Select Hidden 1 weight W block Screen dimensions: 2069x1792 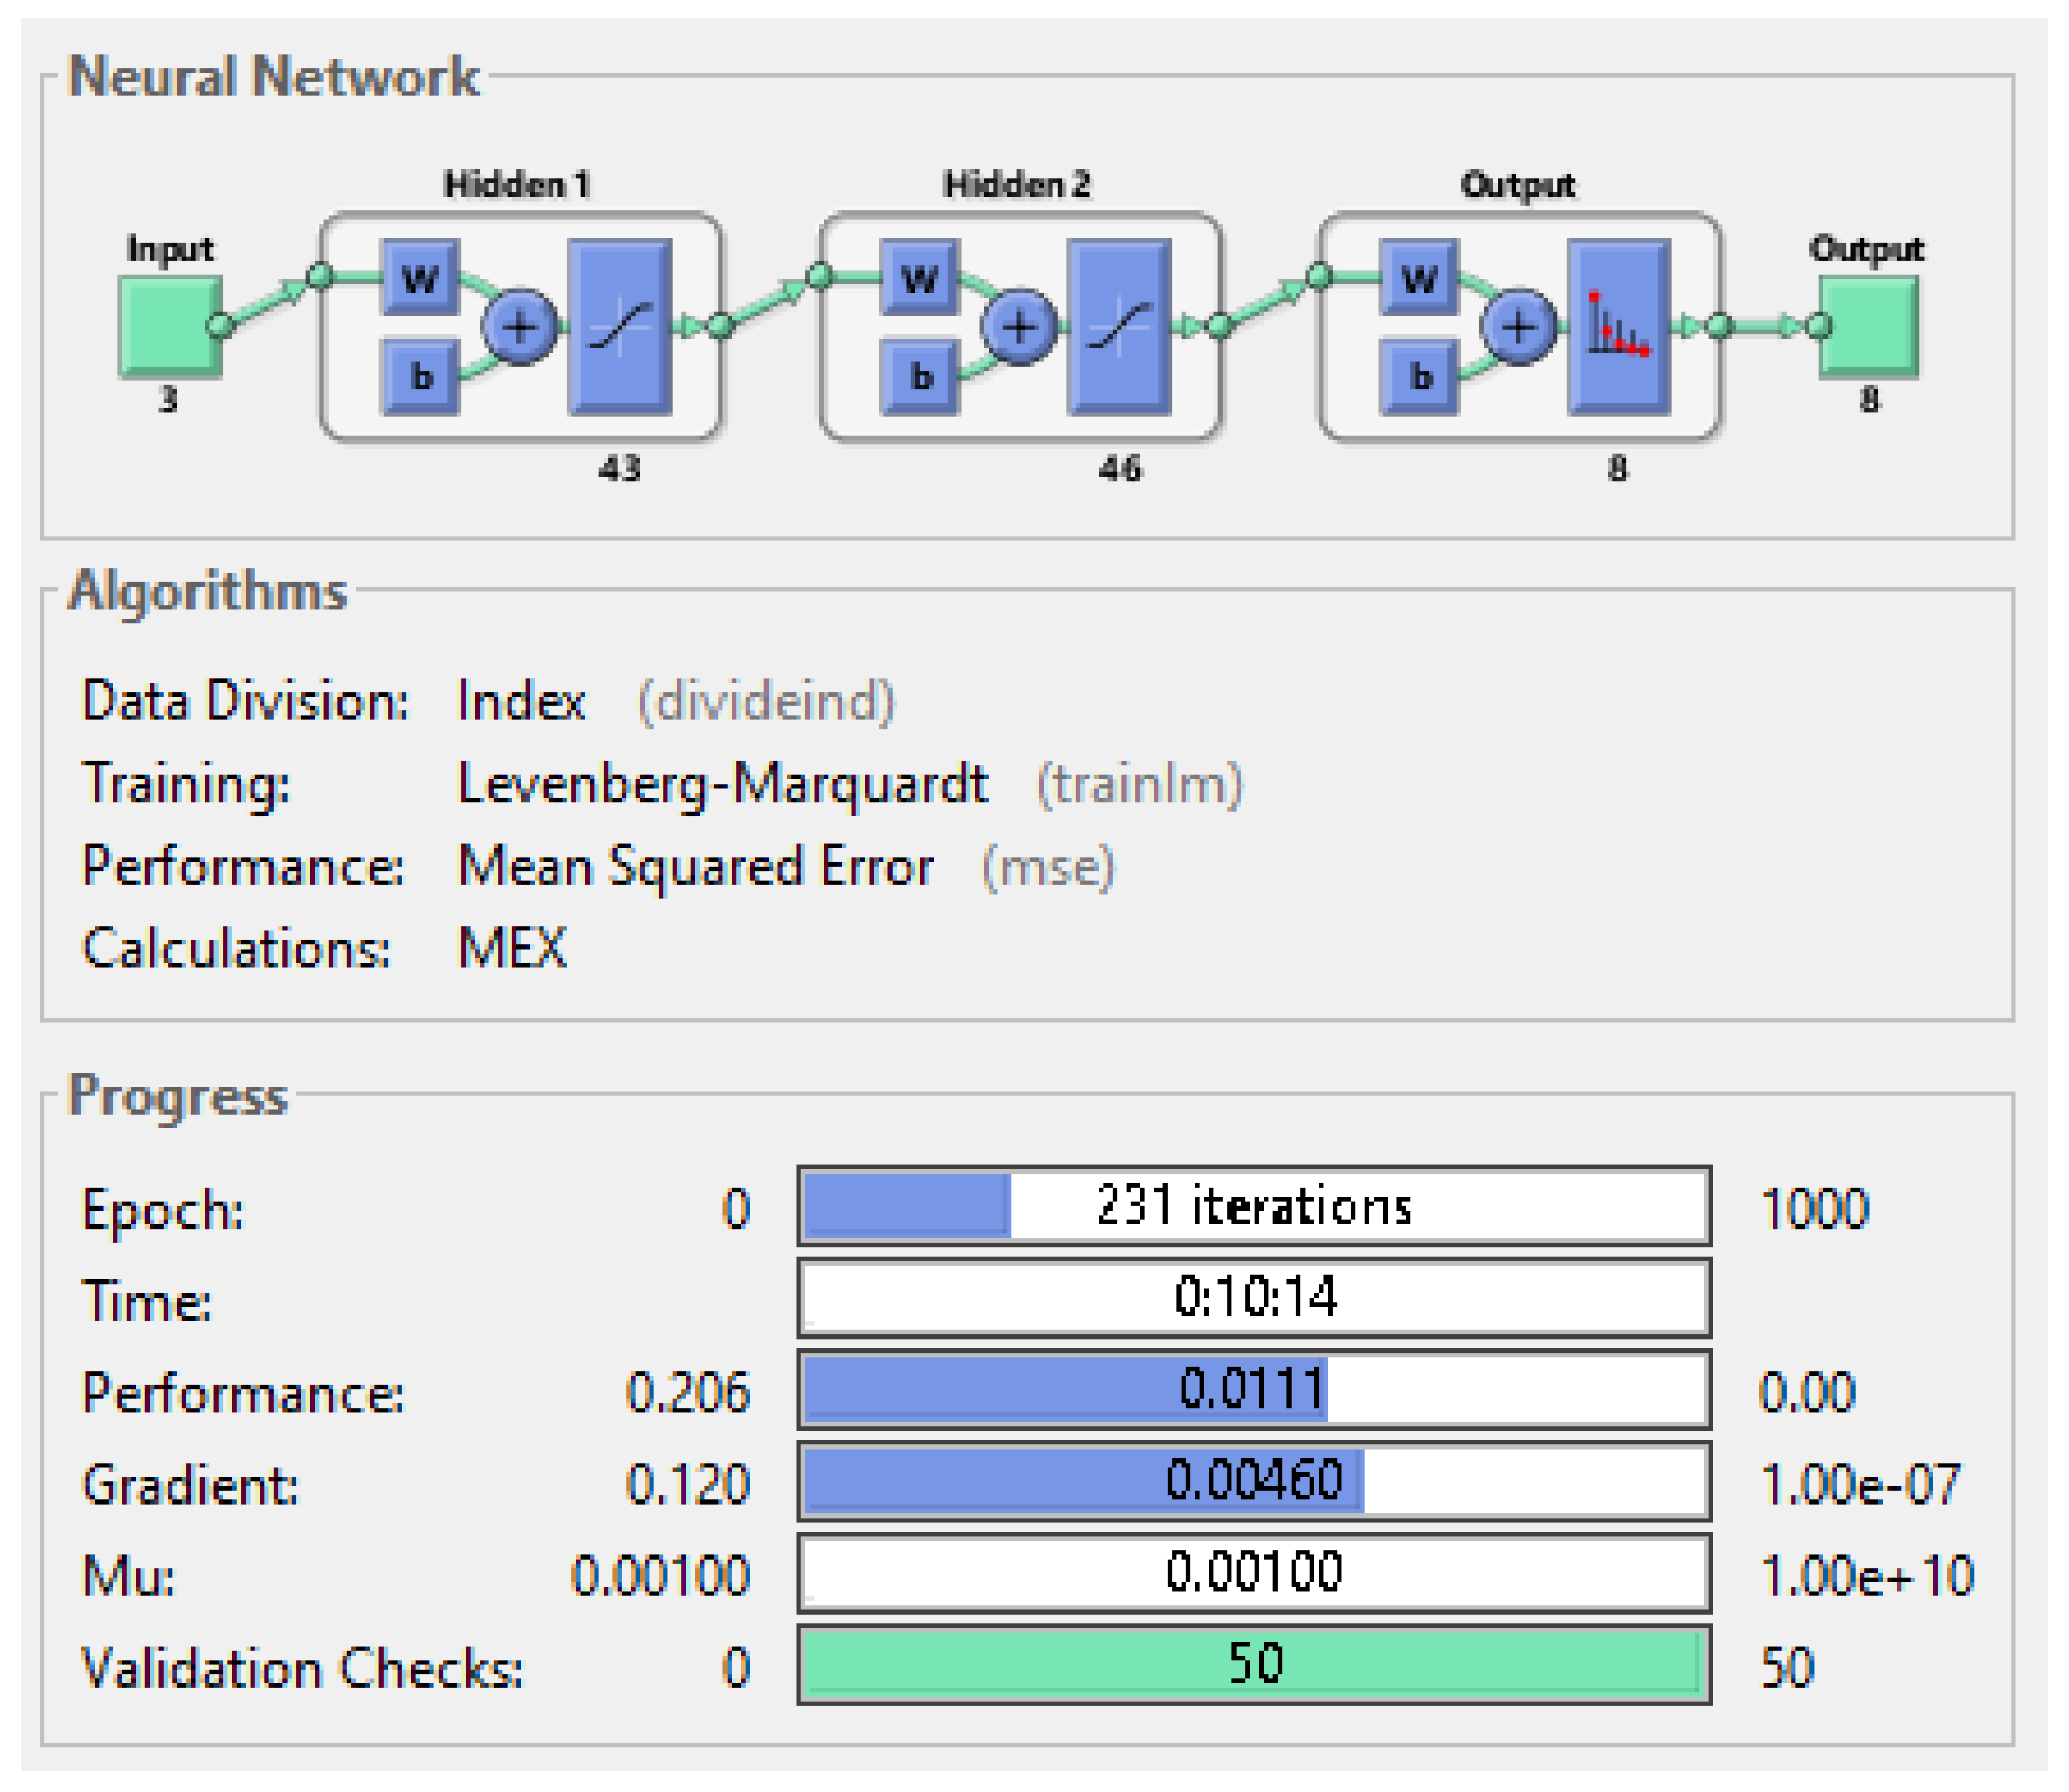click(420, 277)
